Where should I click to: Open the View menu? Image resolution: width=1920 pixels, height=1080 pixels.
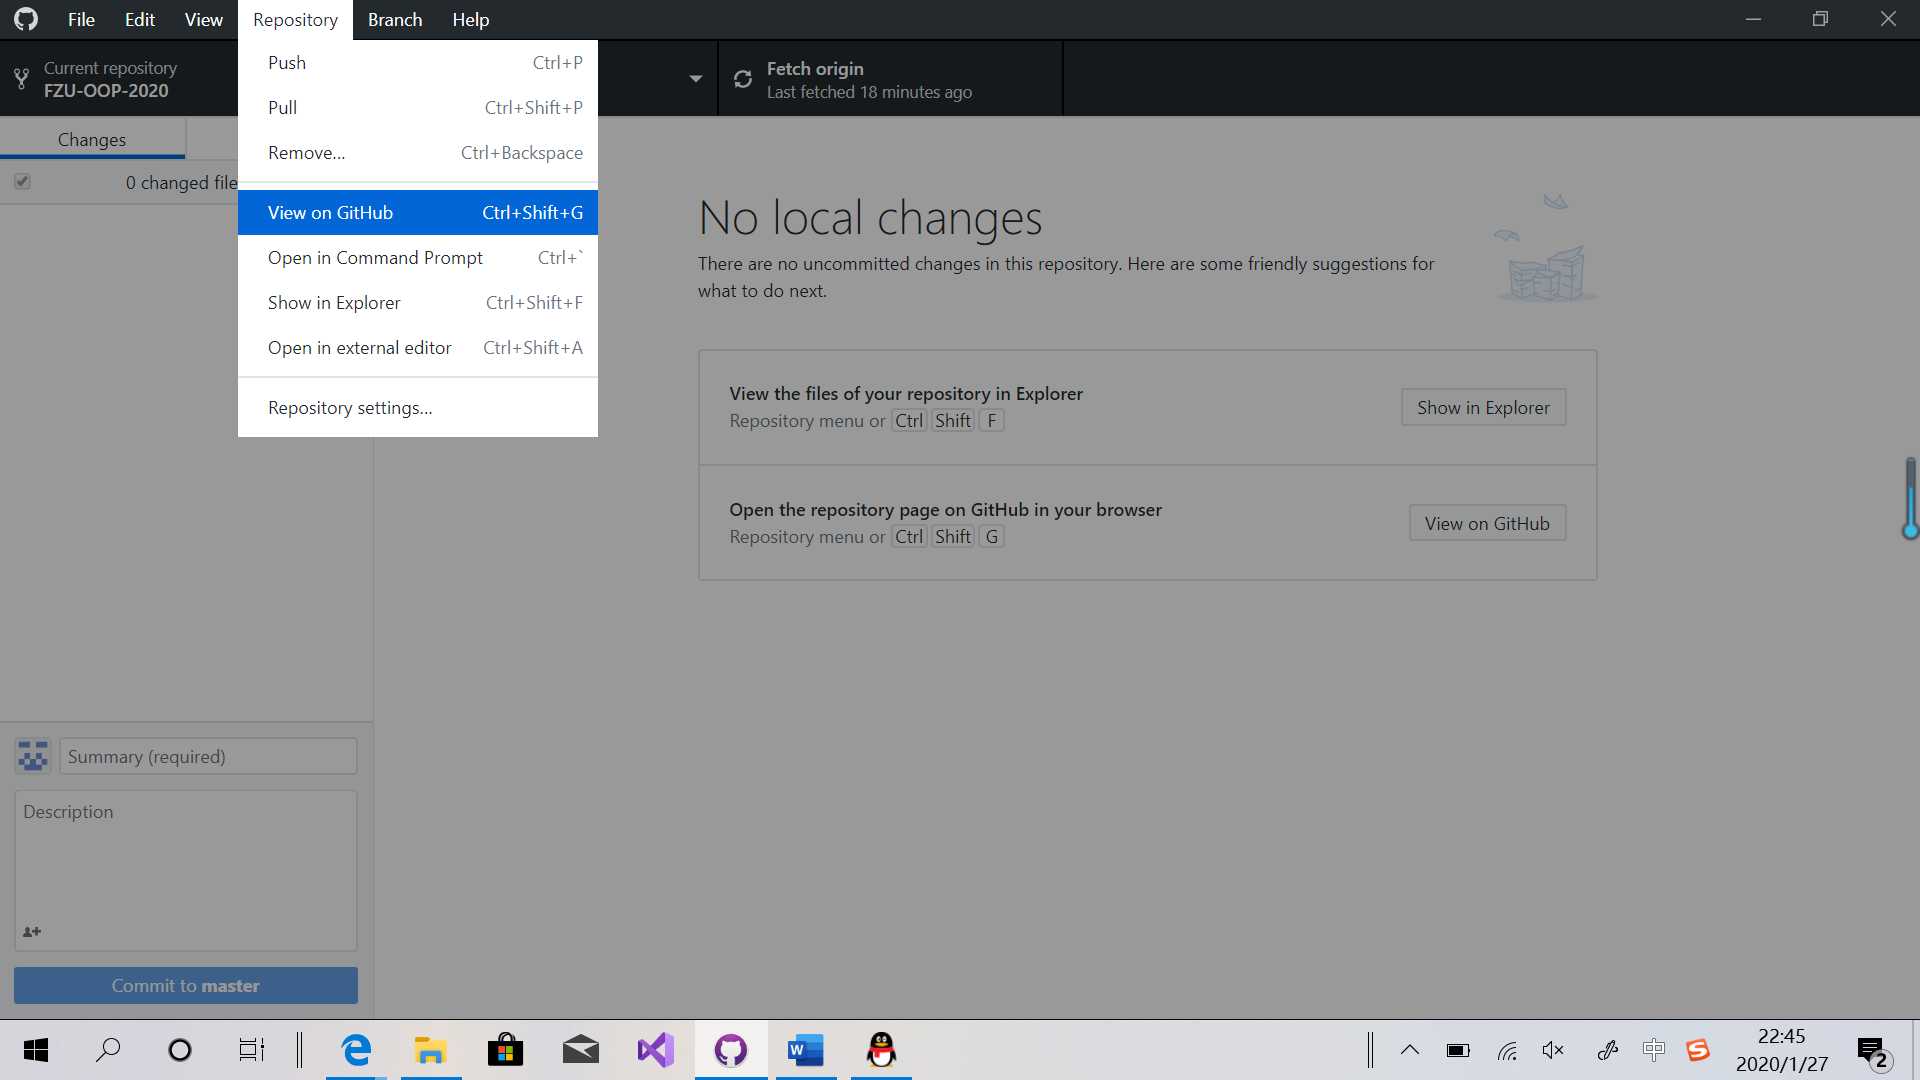coord(204,20)
